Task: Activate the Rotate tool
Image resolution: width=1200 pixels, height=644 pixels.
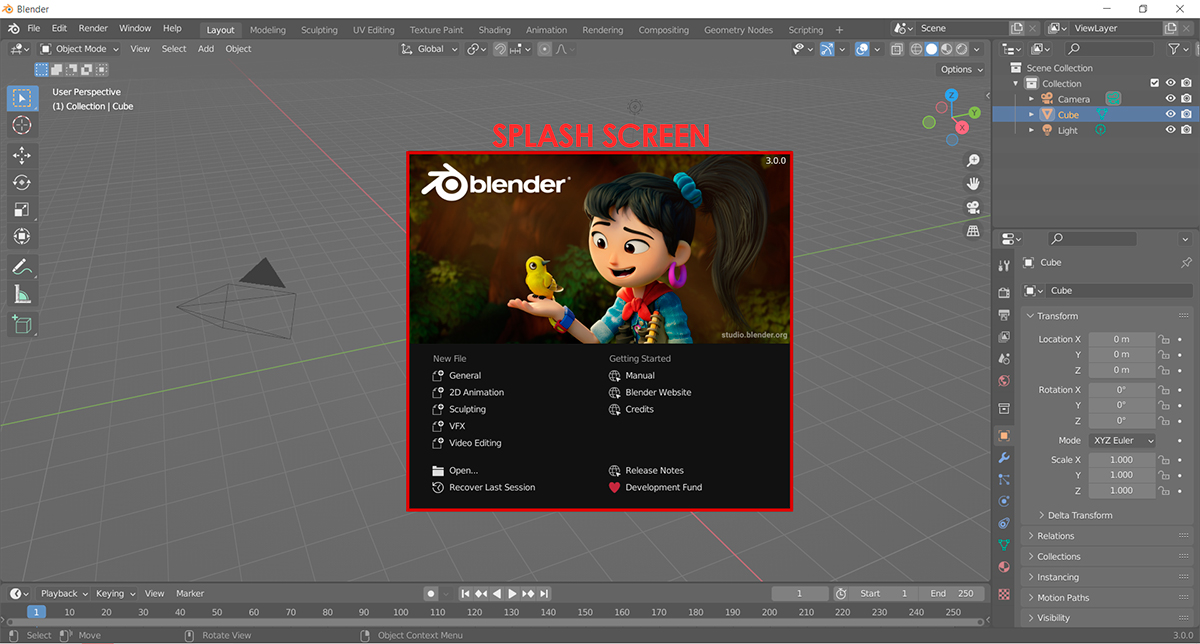Action: (22, 182)
